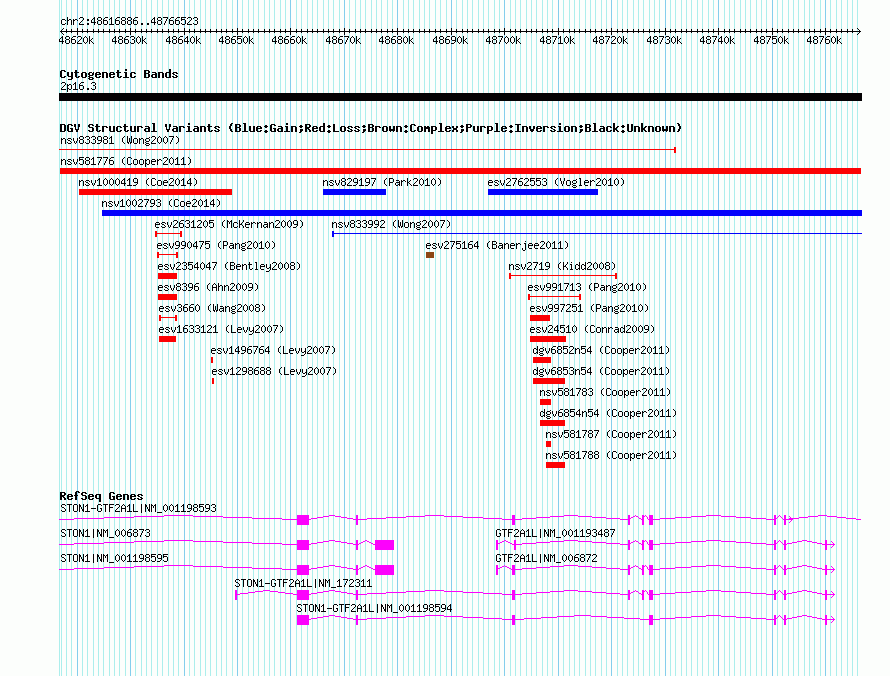Click the esv2762553 blue gain bar
The width and height of the screenshot is (890, 676).
tap(543, 192)
